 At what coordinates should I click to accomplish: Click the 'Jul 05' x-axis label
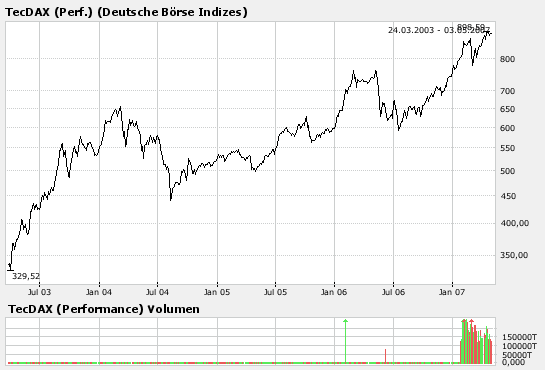275,292
